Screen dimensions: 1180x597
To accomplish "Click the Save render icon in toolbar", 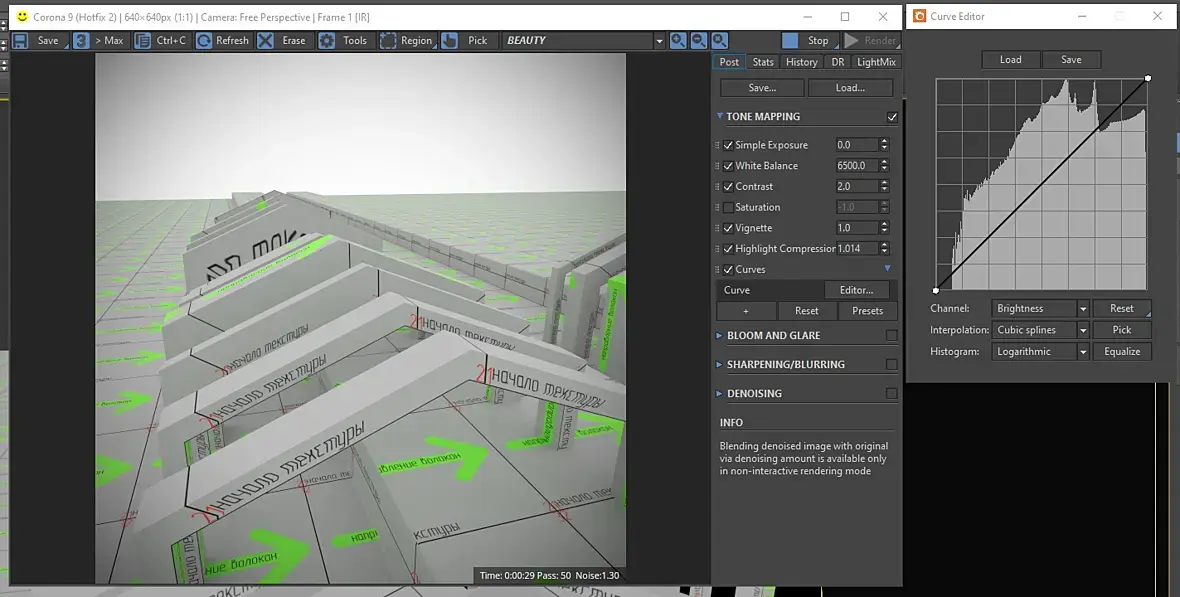I will 20,41.
